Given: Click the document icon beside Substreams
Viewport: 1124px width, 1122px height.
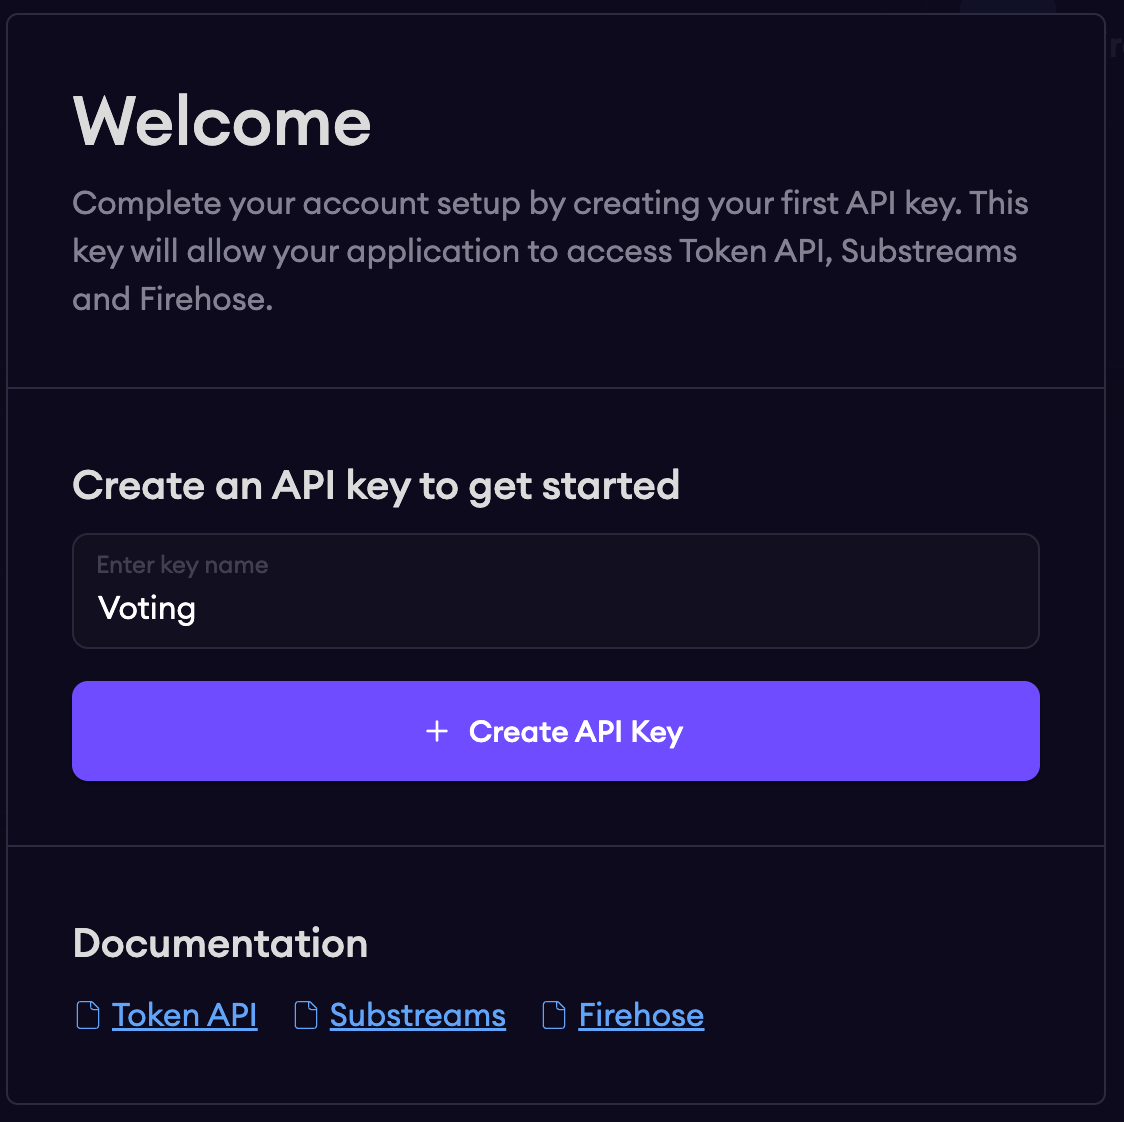Looking at the screenshot, I should pos(306,1015).
